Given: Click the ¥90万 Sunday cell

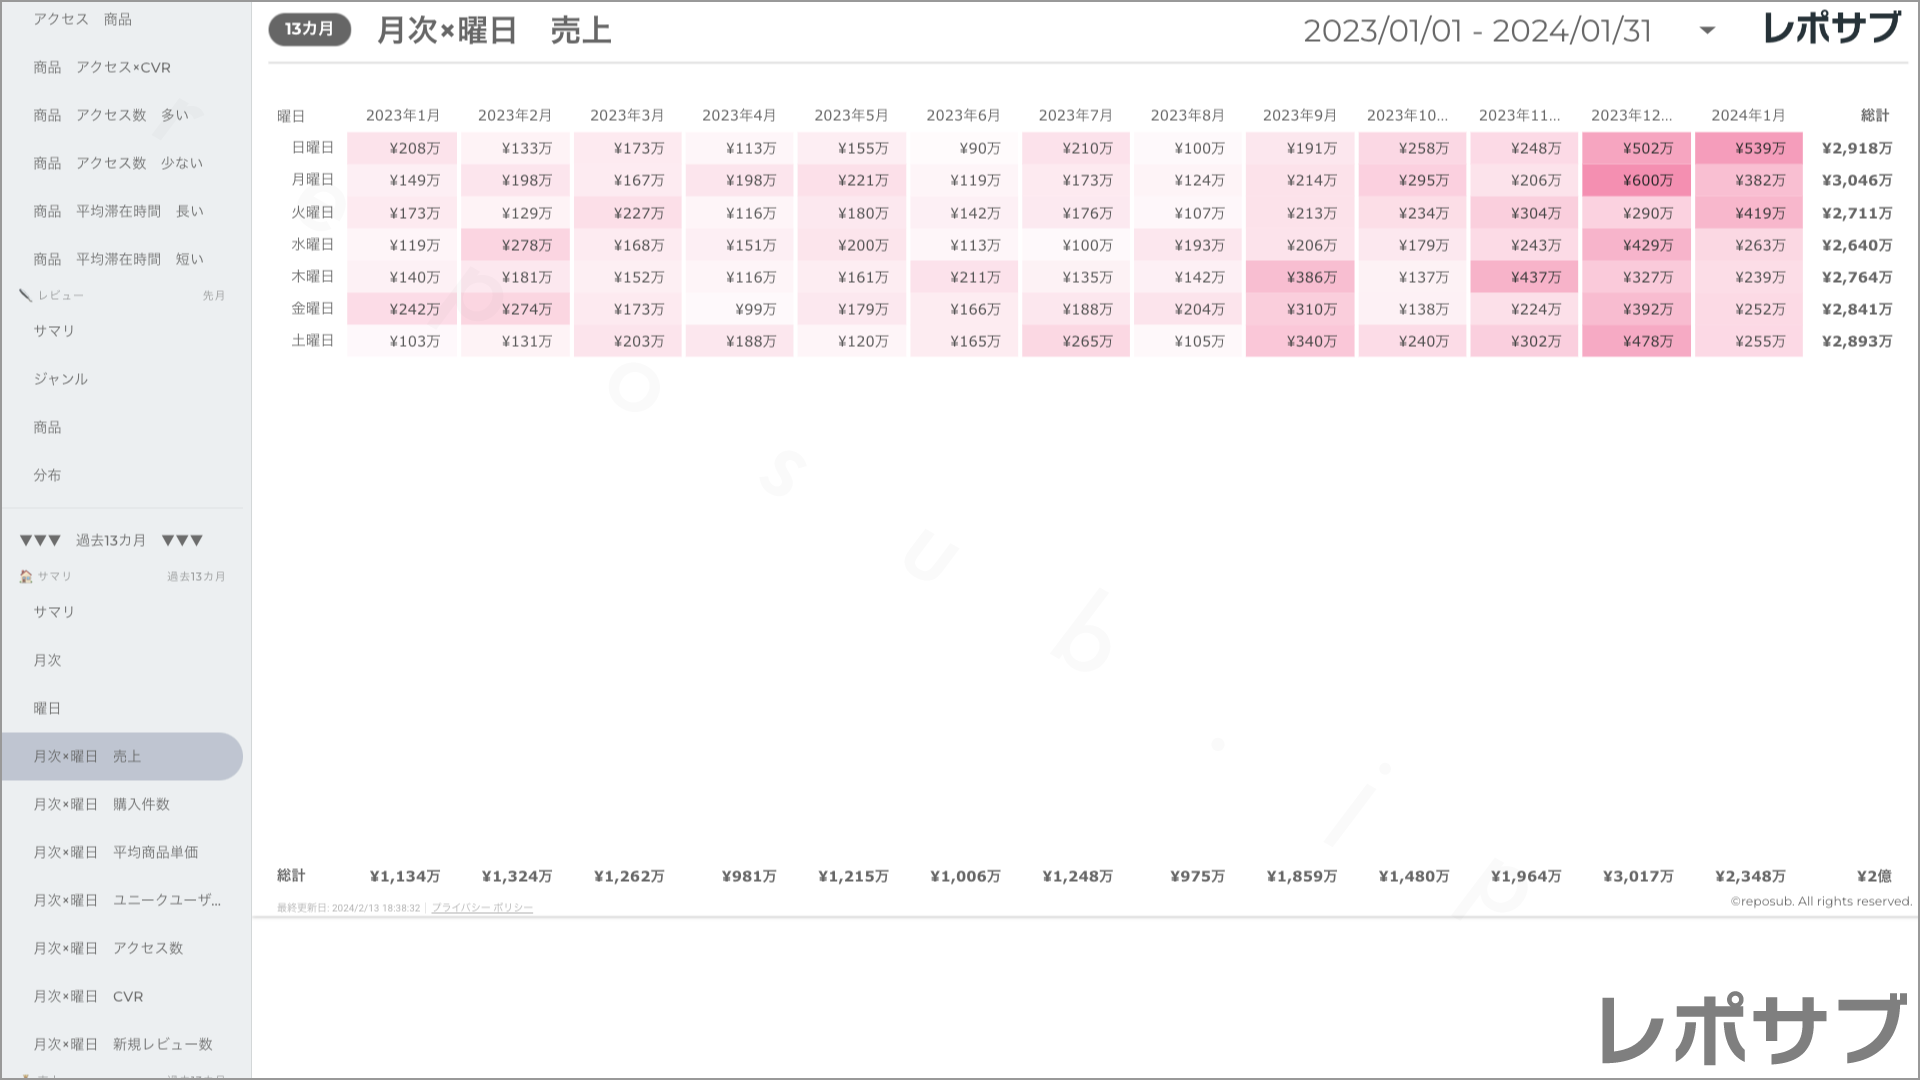Looking at the screenshot, I should (x=963, y=148).
